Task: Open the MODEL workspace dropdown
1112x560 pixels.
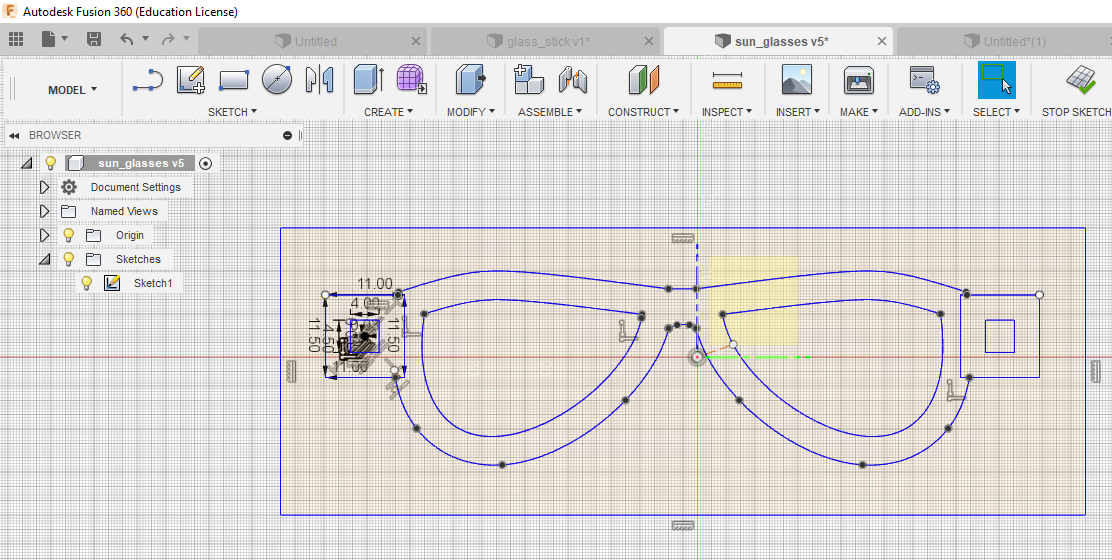Action: [72, 90]
